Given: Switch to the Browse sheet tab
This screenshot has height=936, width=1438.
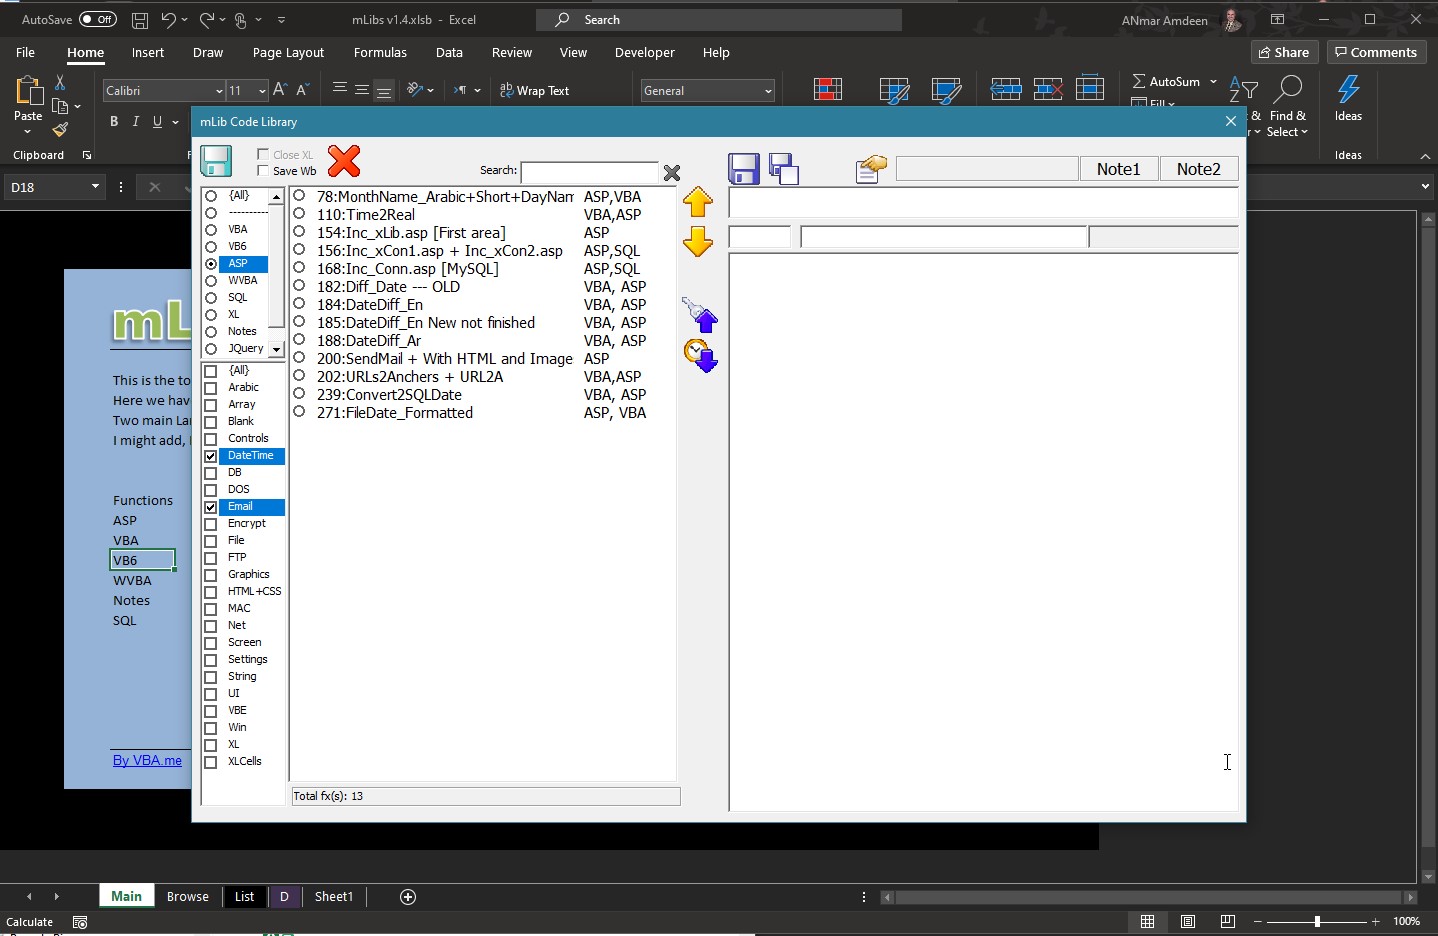Looking at the screenshot, I should pos(188,897).
